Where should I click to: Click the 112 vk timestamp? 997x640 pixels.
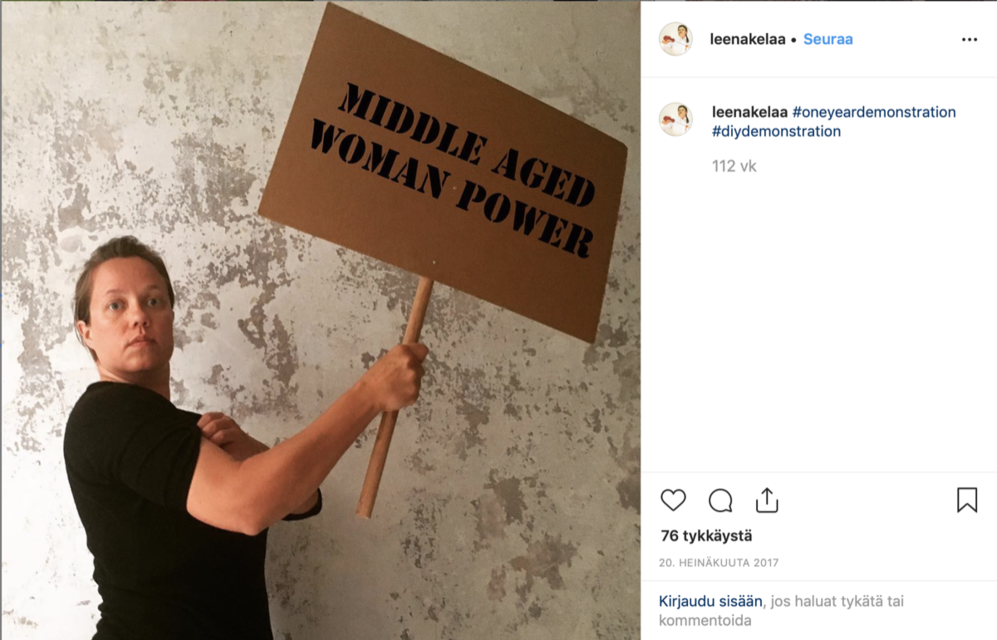734,167
